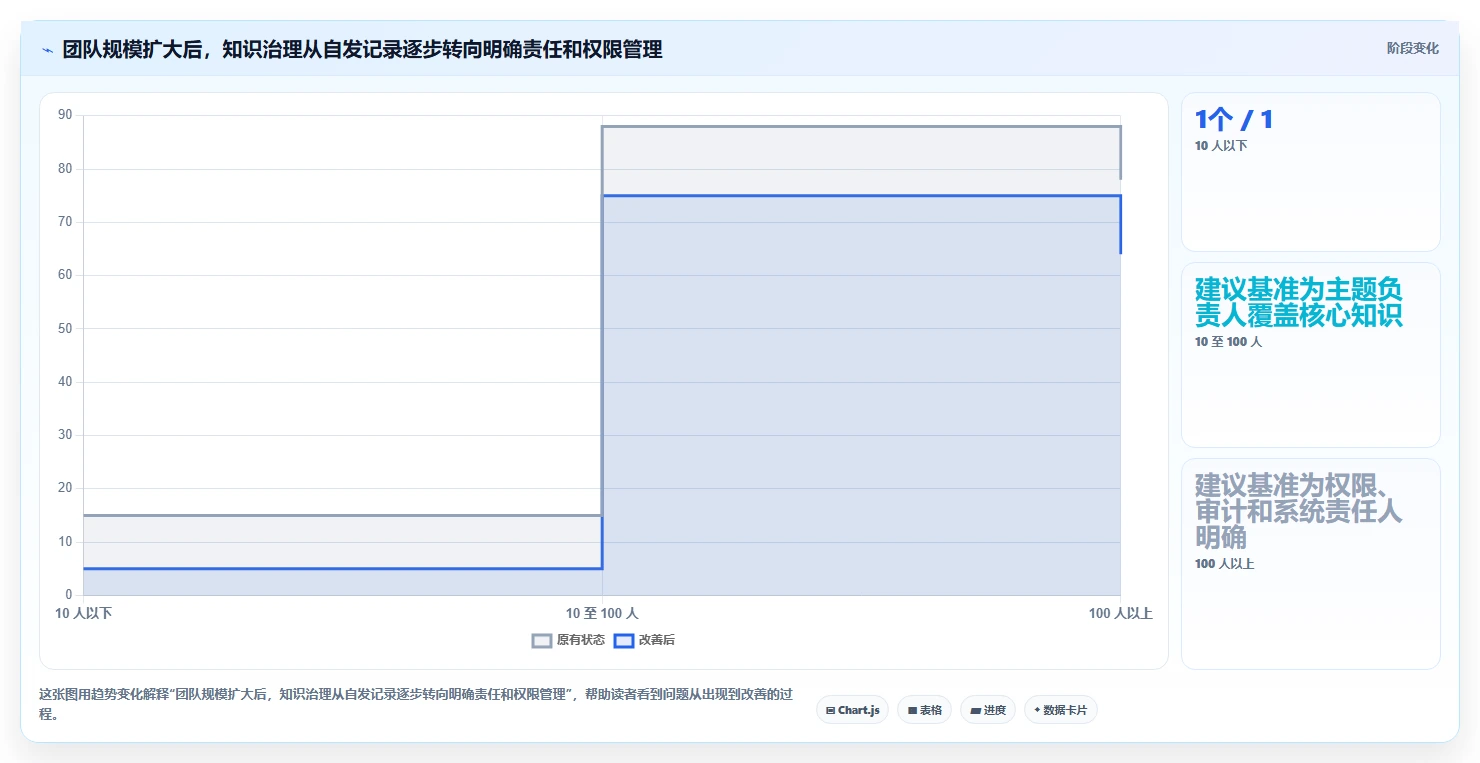Select the 表格 tag chip

924,710
